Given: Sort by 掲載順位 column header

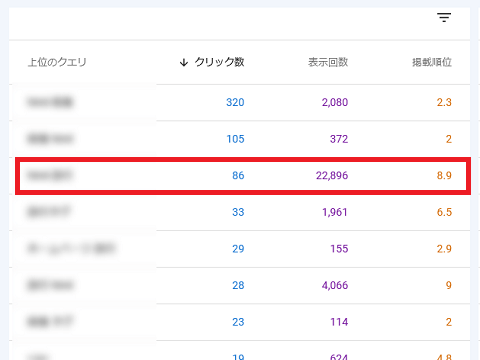Looking at the screenshot, I should tap(432, 62).
